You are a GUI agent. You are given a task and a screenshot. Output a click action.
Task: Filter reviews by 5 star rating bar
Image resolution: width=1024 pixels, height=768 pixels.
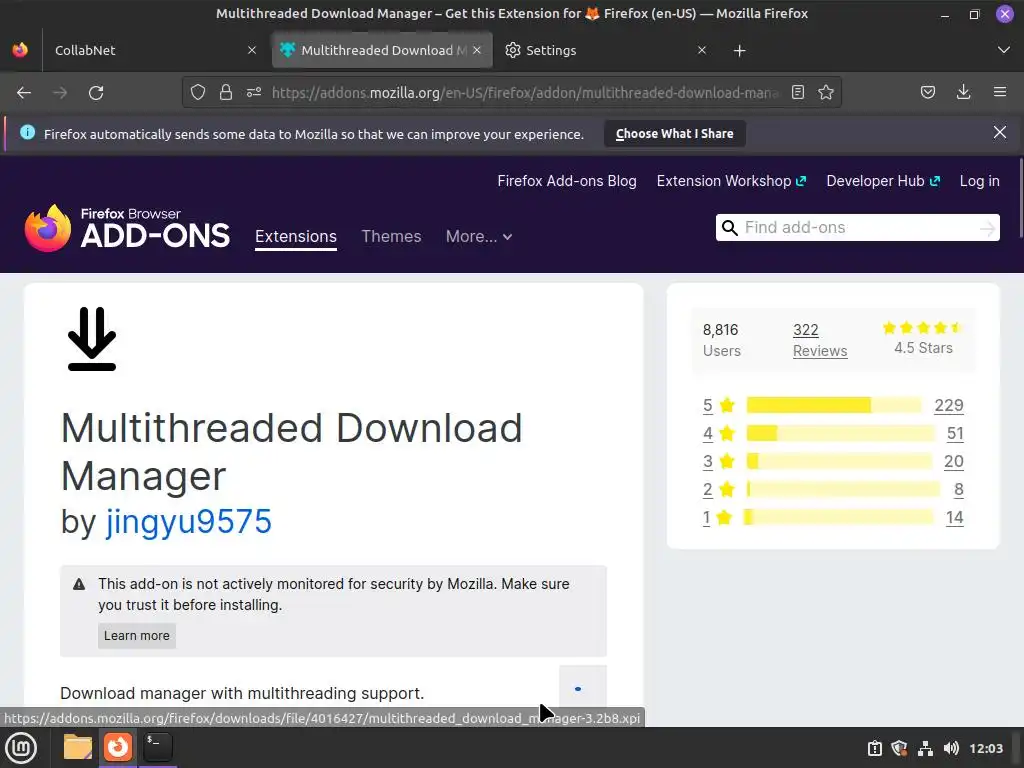coord(834,405)
